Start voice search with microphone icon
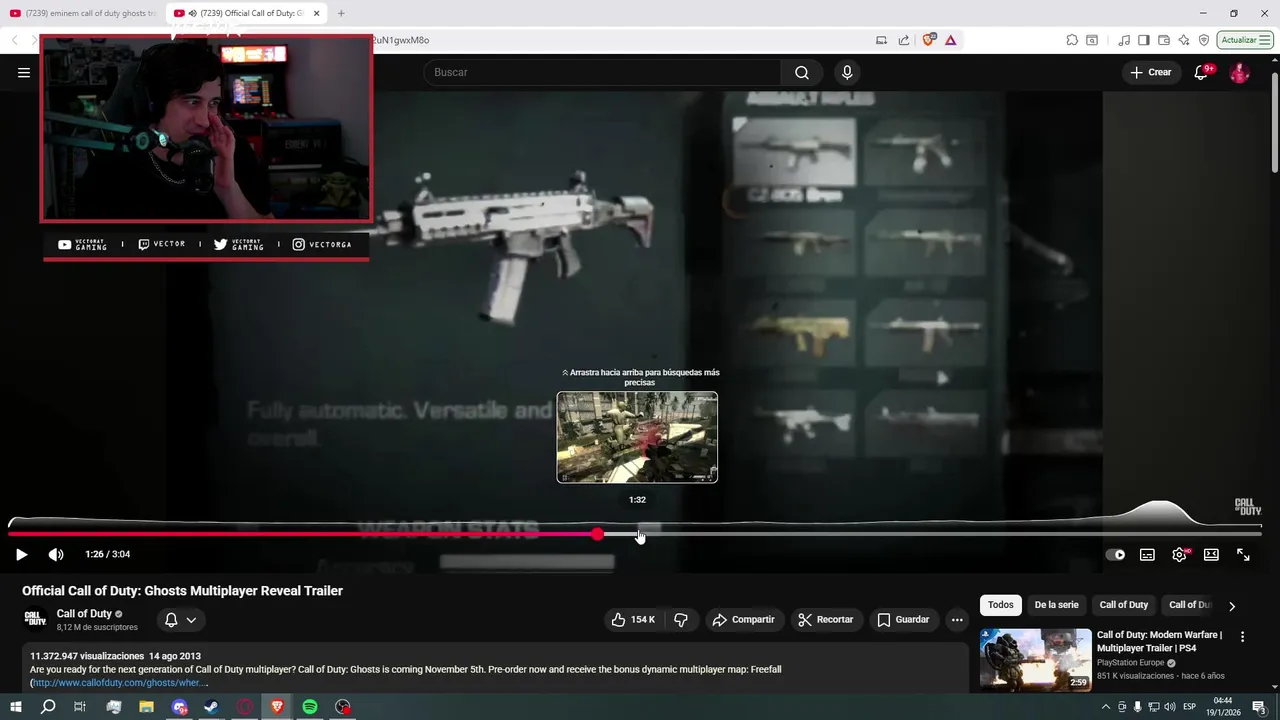The image size is (1280, 720). tap(847, 72)
